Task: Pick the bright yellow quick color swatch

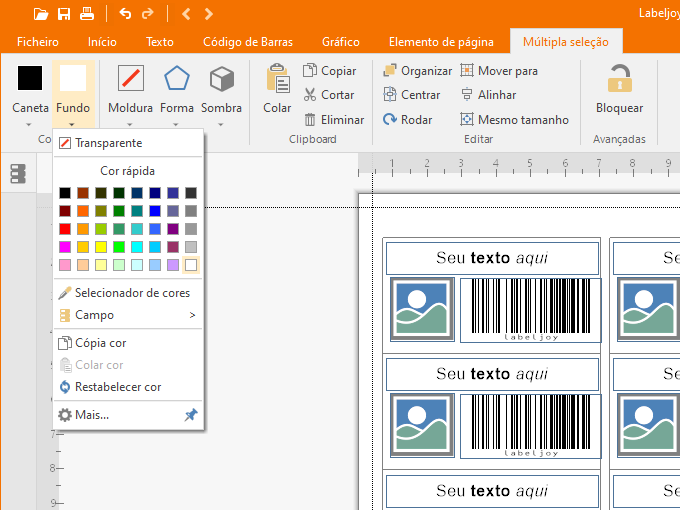Action: 101,247
